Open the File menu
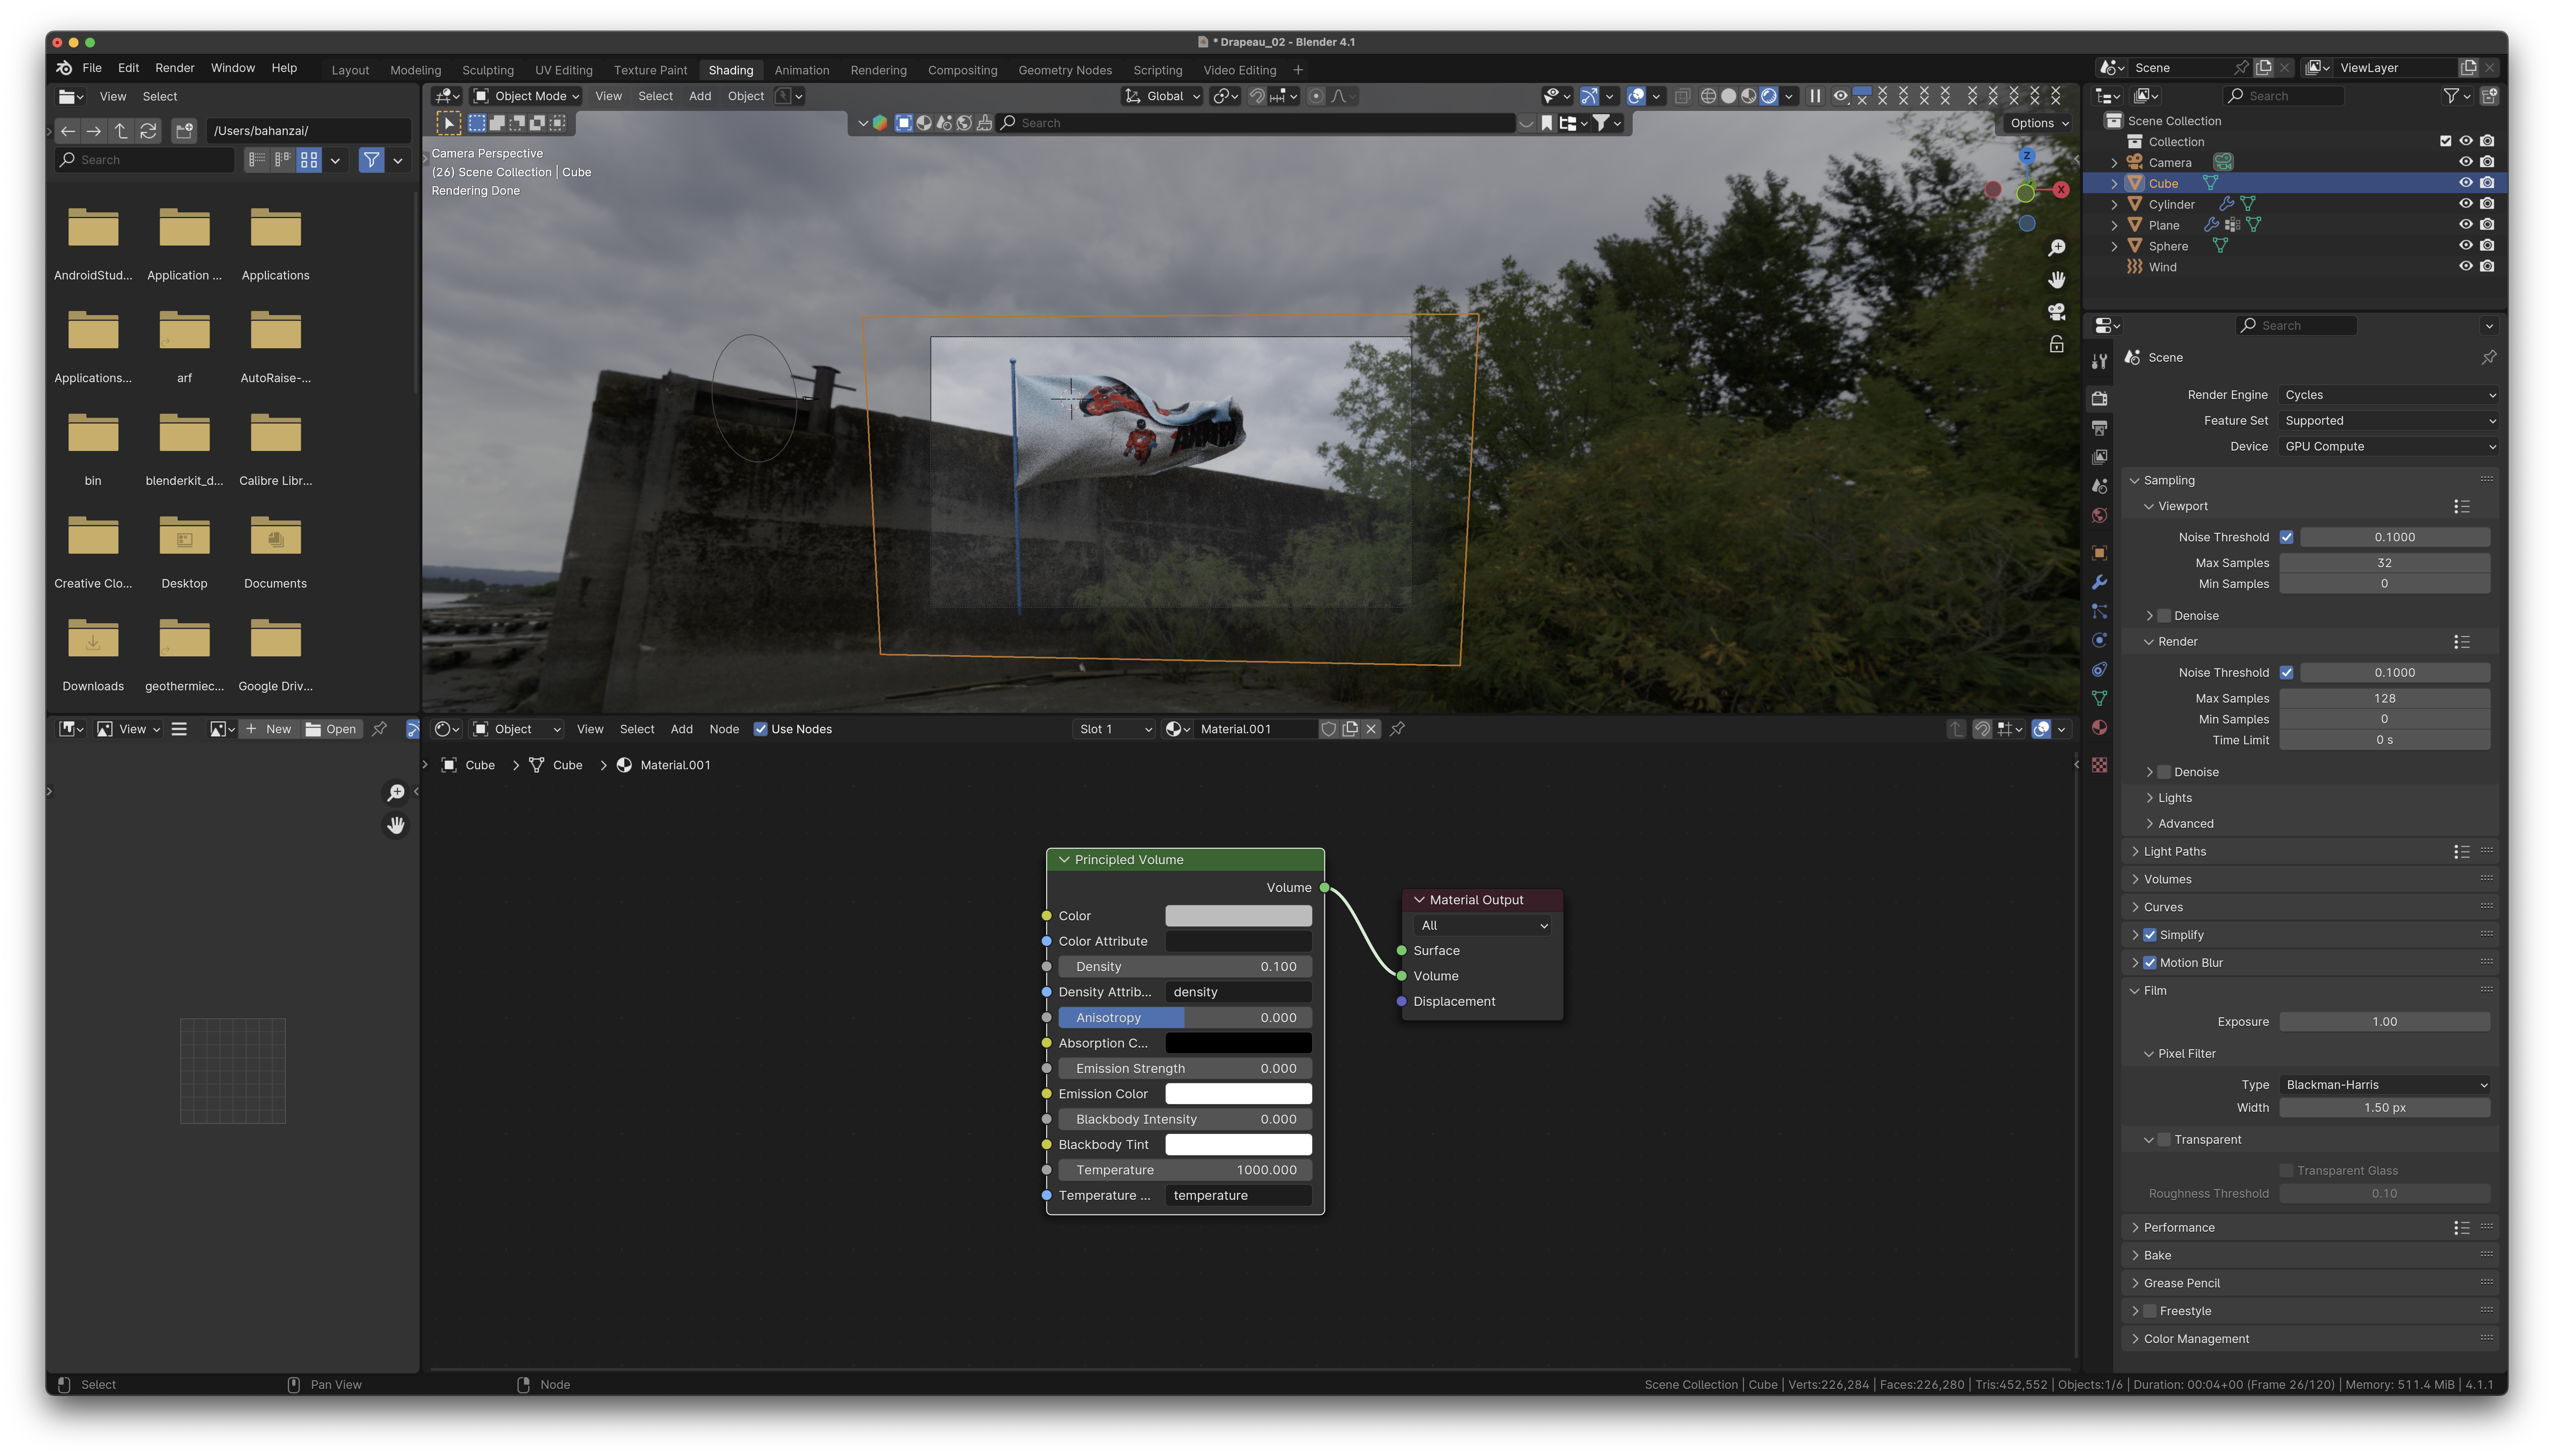The width and height of the screenshot is (2554, 1456). [92, 68]
